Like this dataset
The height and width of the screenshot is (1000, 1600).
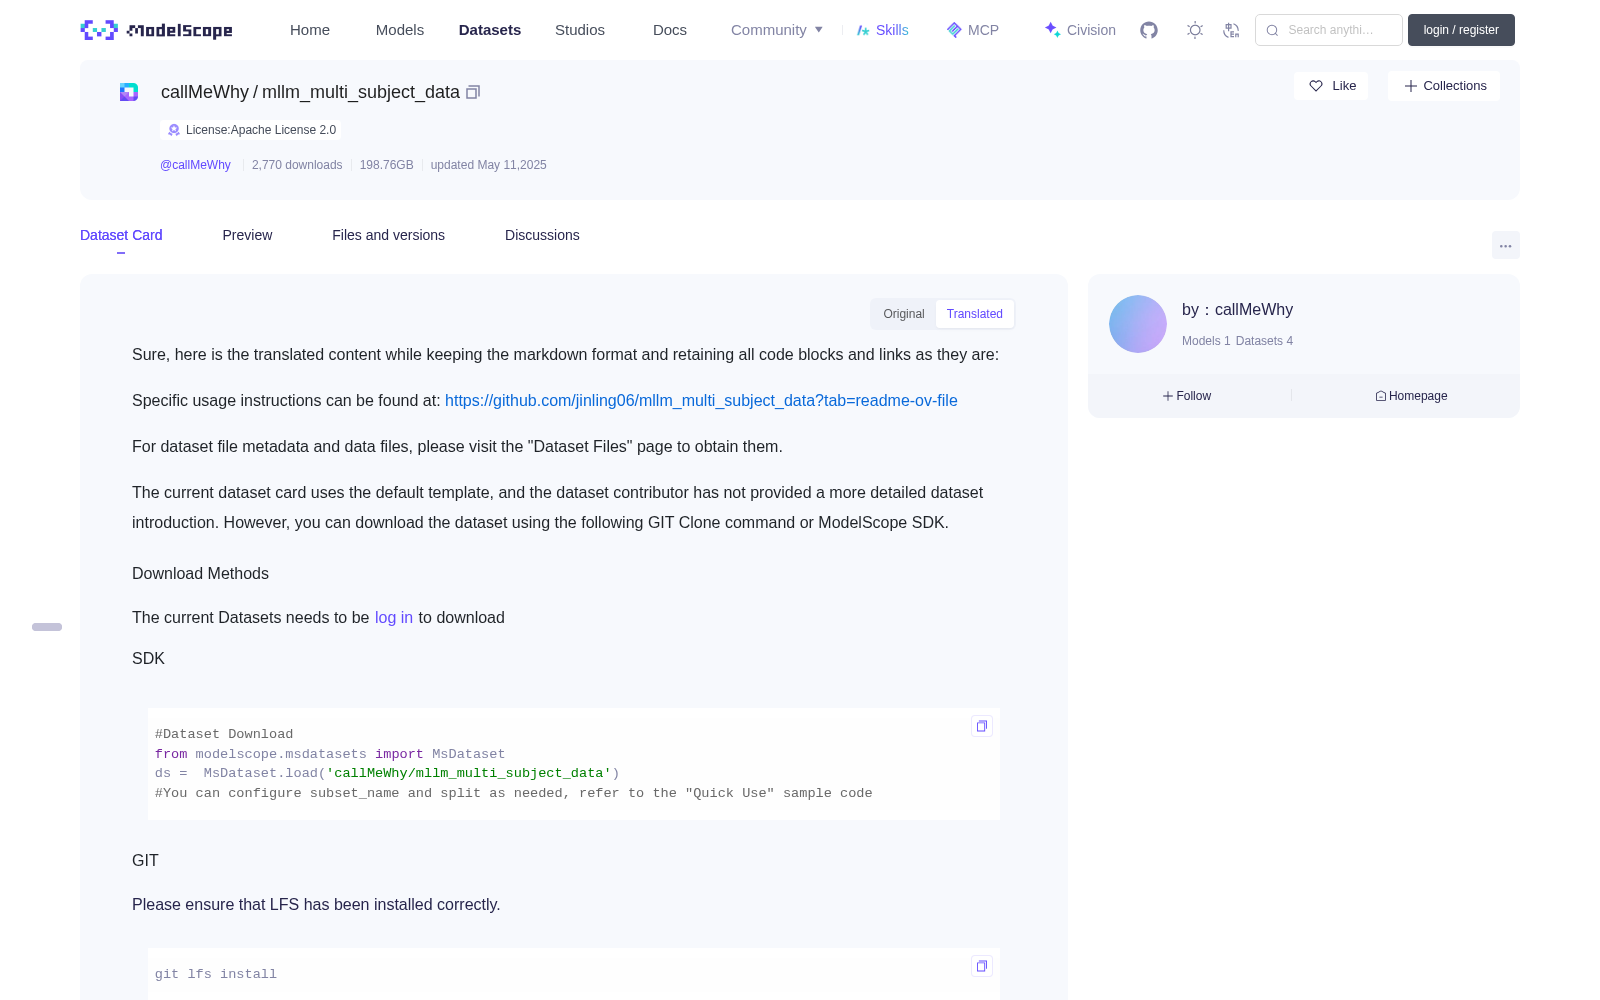(x=1331, y=86)
